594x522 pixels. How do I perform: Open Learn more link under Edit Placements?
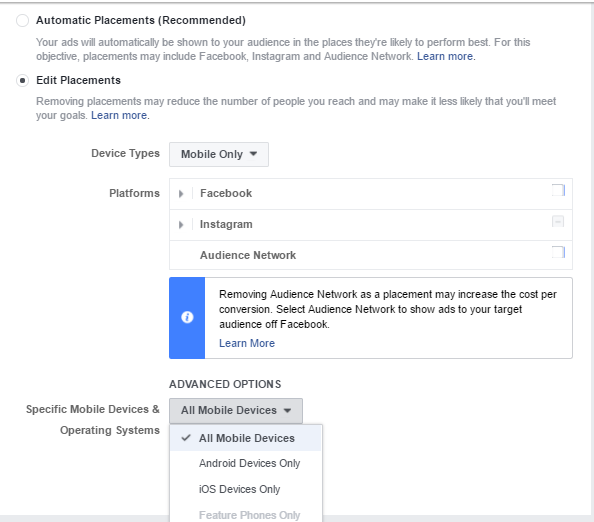[x=119, y=115]
